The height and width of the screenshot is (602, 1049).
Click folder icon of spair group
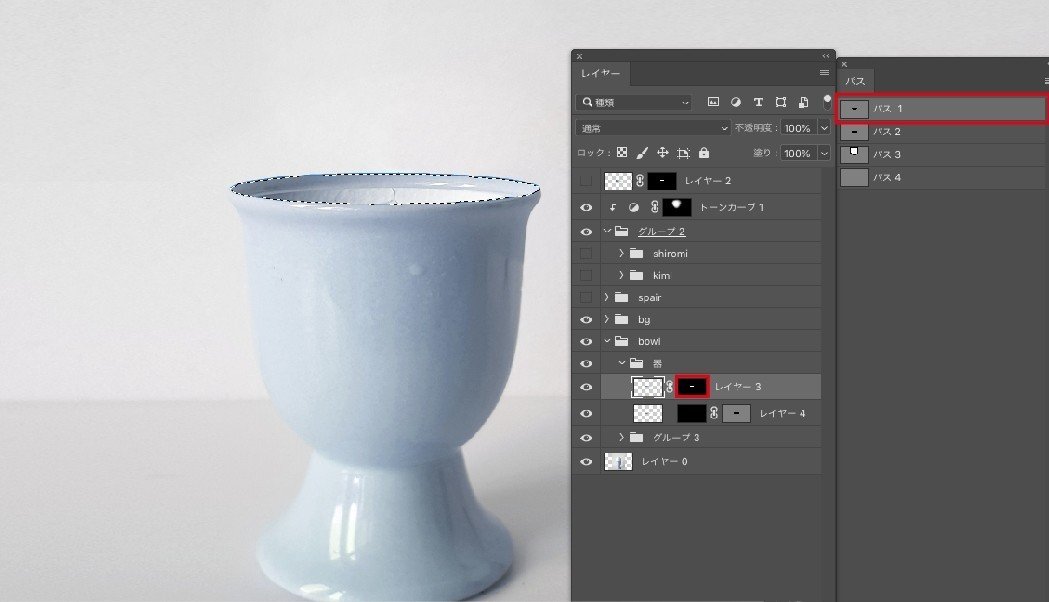(622, 297)
